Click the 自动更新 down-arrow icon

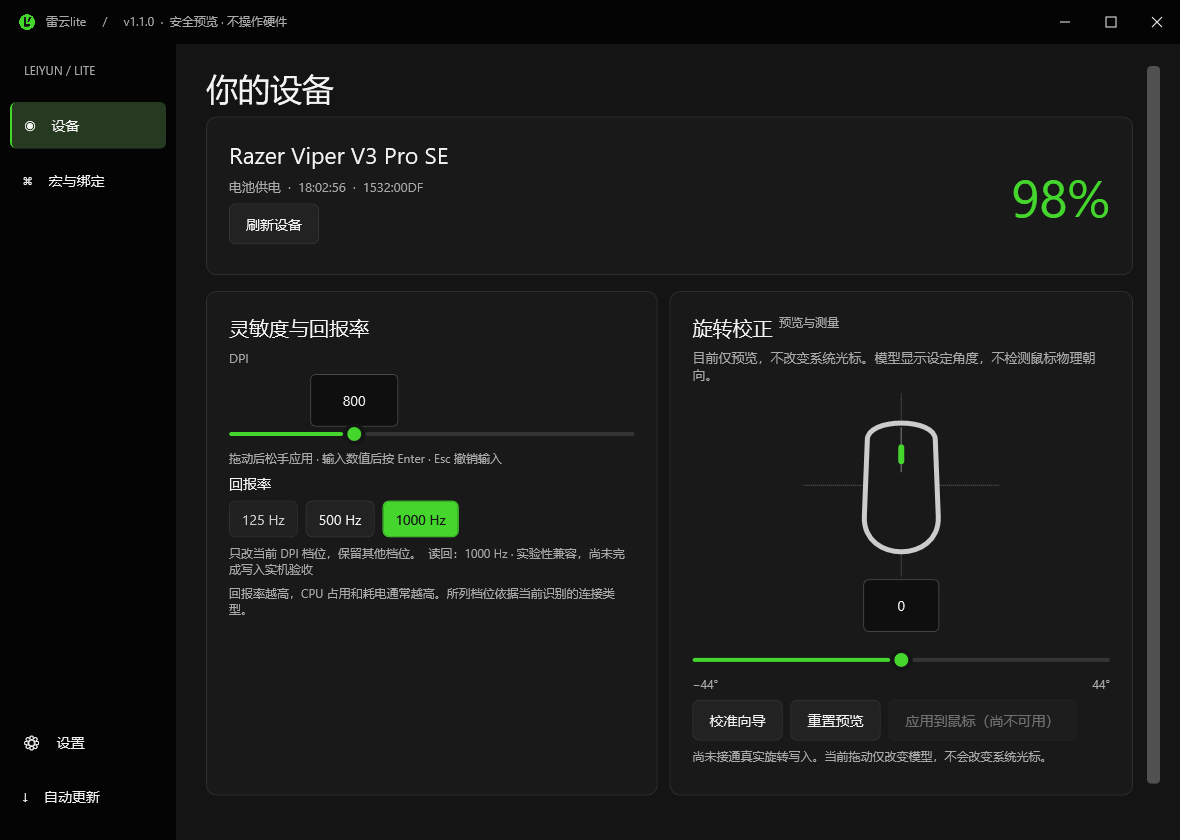25,797
